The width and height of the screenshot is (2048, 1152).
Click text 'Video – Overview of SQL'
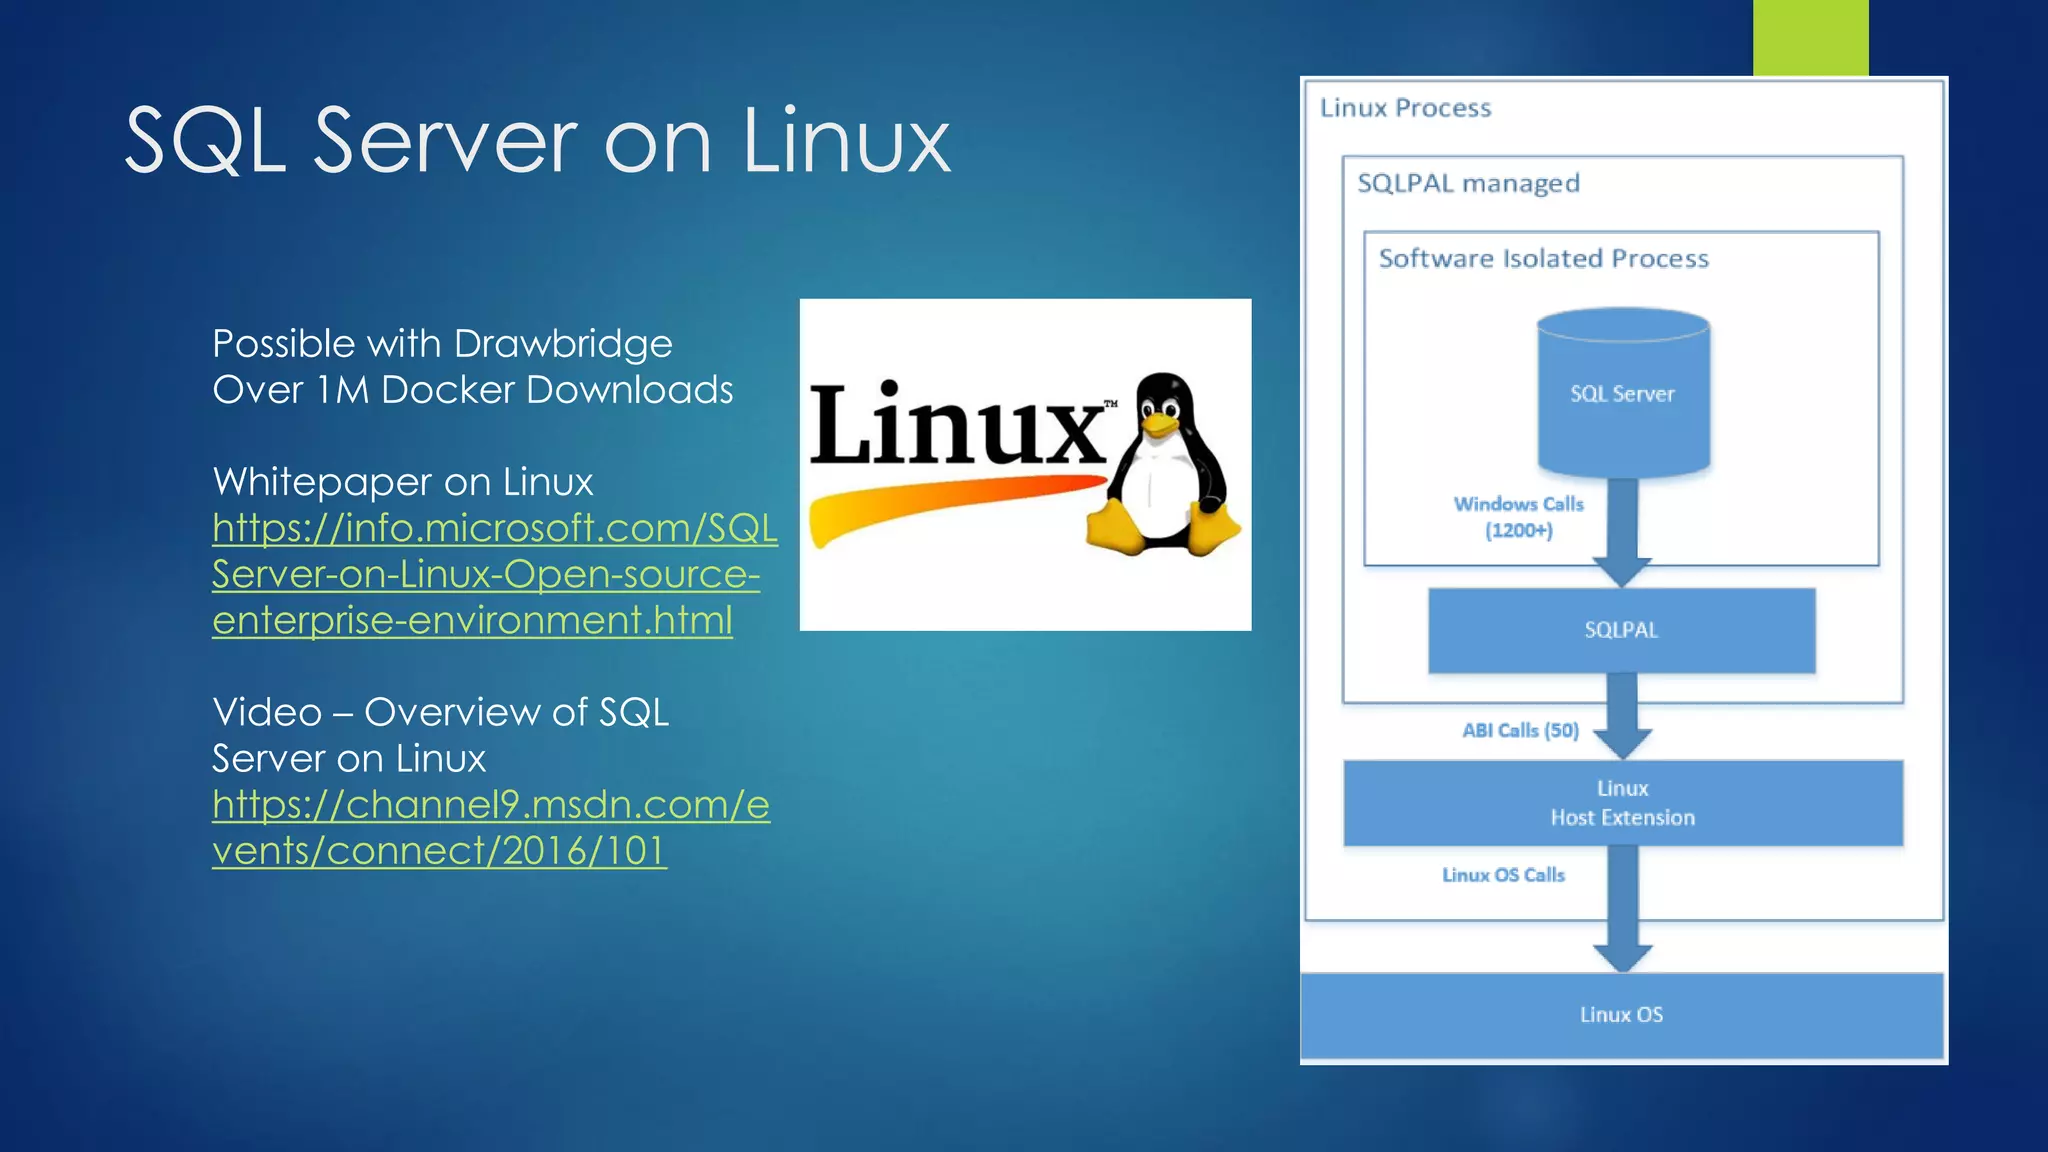[x=440, y=712]
